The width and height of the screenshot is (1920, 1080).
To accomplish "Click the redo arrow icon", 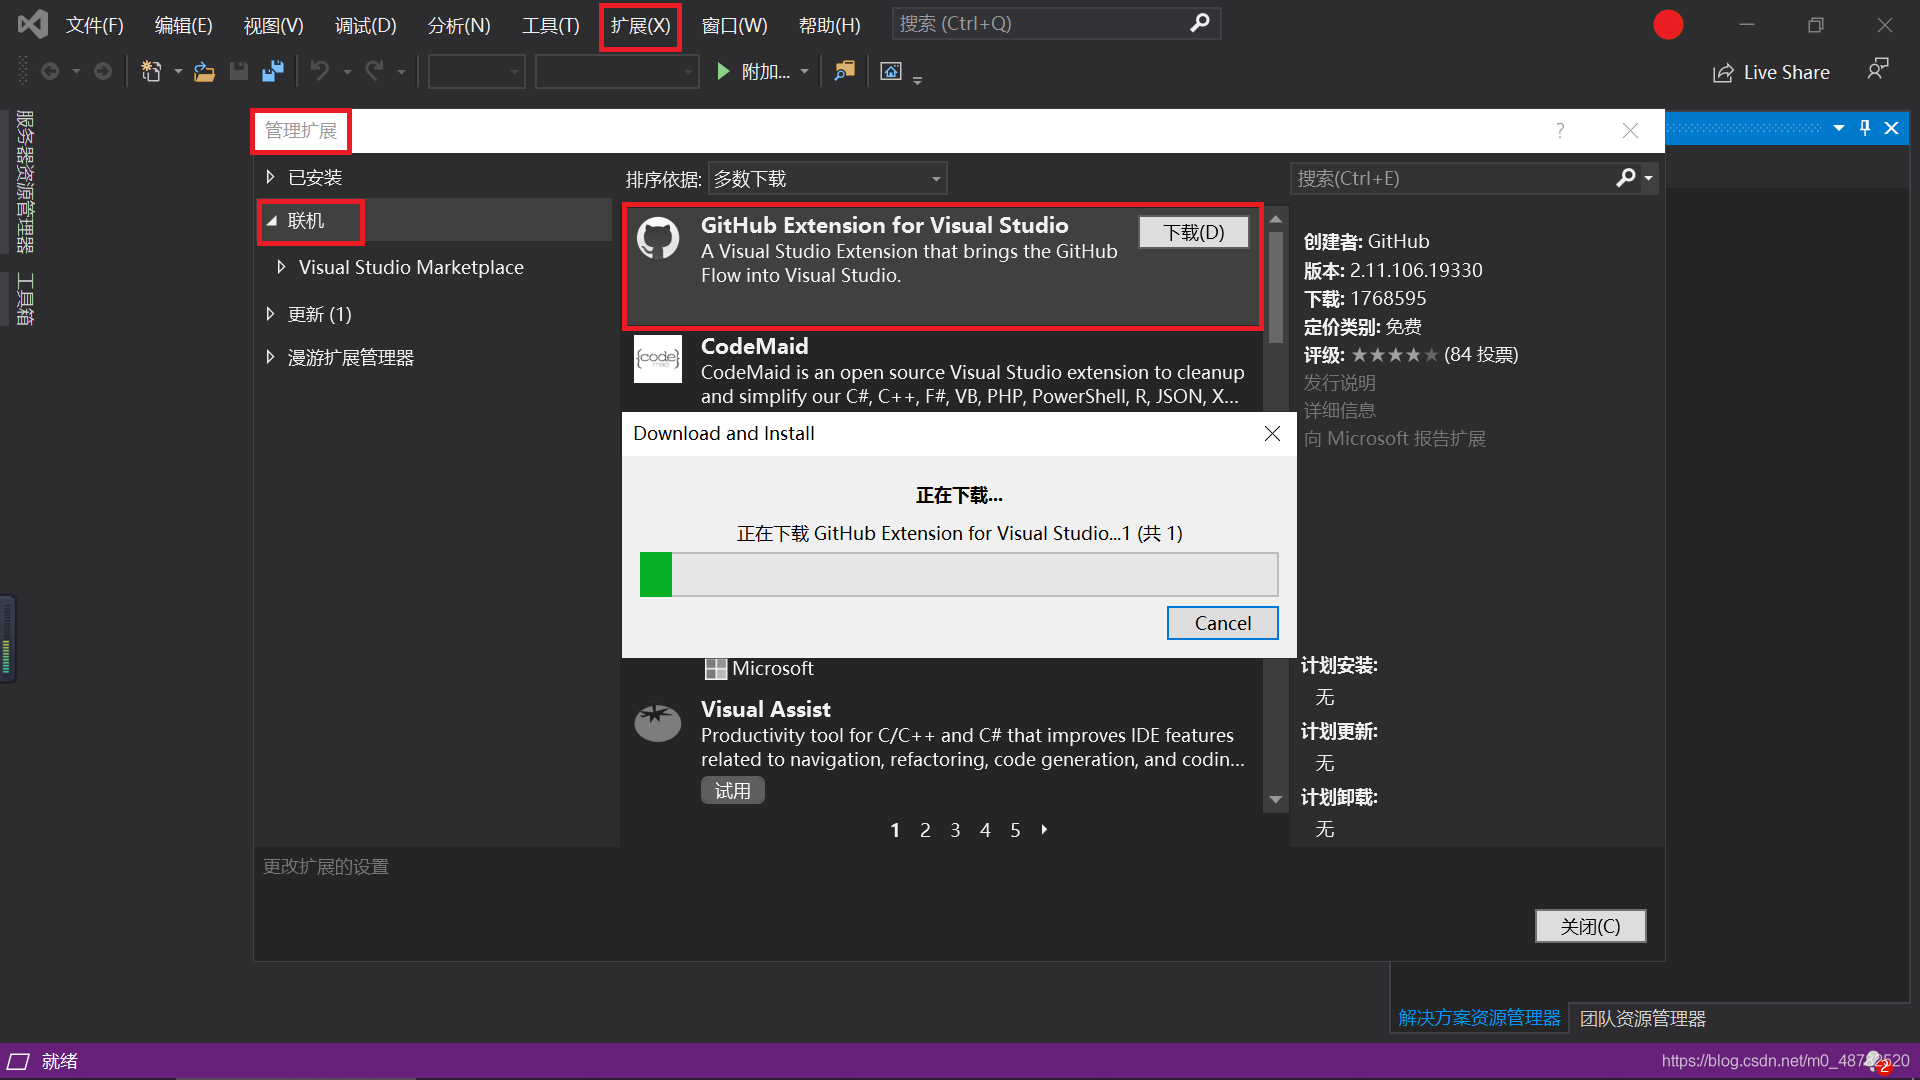I will tap(374, 71).
